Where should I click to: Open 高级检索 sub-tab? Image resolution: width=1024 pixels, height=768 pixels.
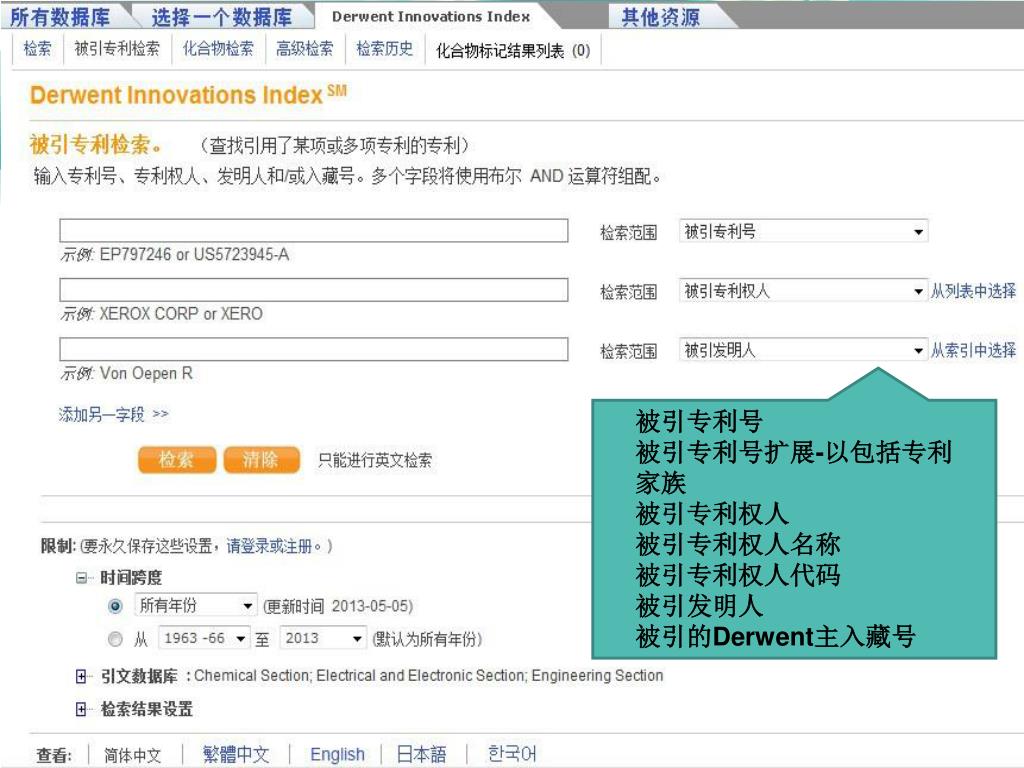(x=305, y=48)
